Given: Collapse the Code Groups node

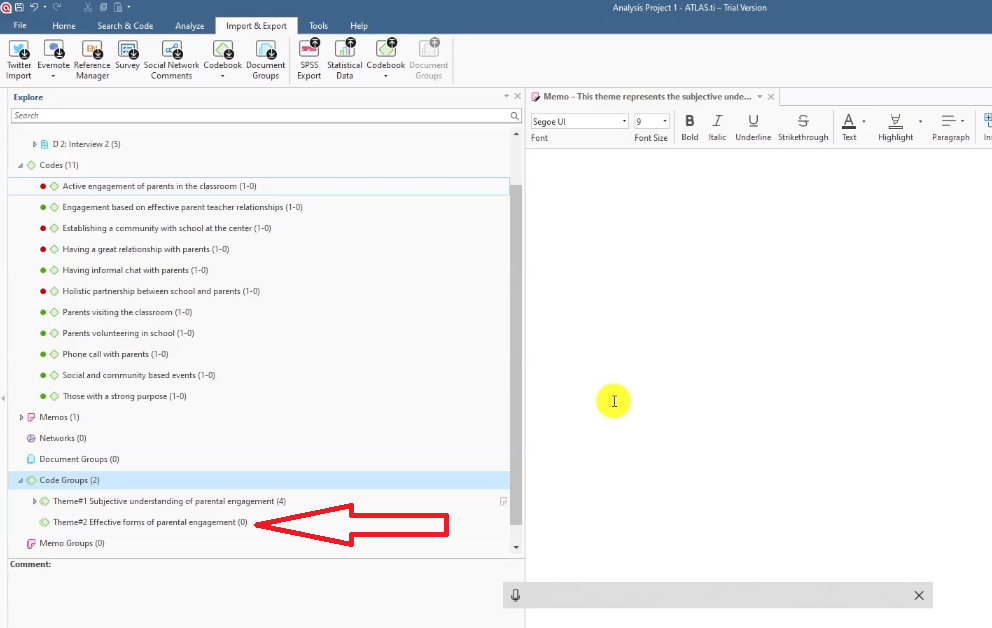Looking at the screenshot, I should [x=21, y=480].
